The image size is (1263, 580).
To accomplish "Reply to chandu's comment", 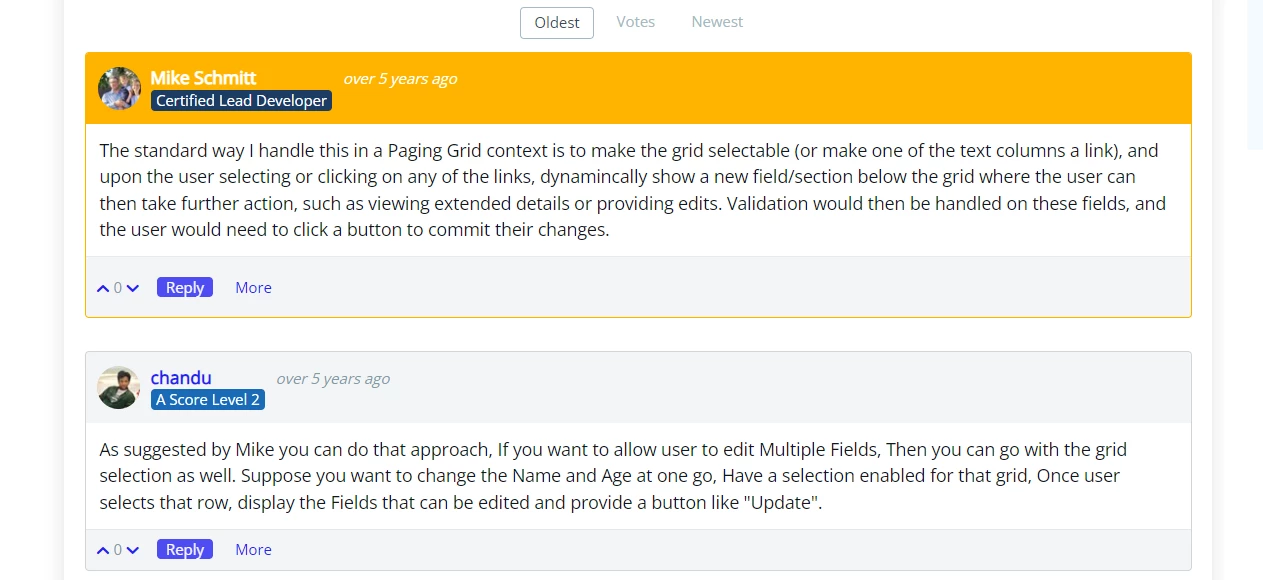I will point(185,550).
